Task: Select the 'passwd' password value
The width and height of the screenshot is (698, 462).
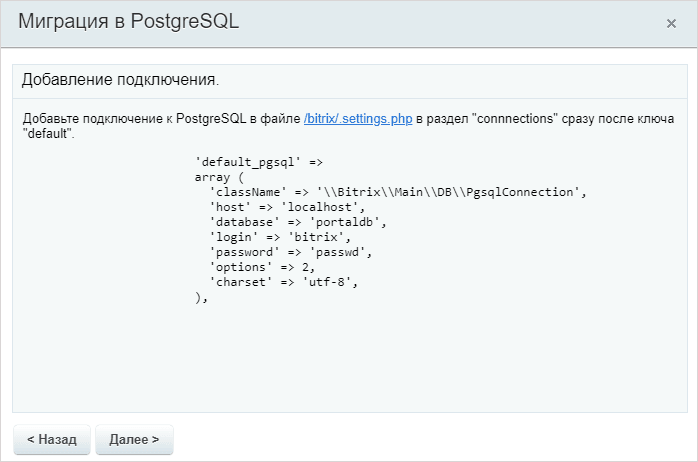Action: (337, 252)
